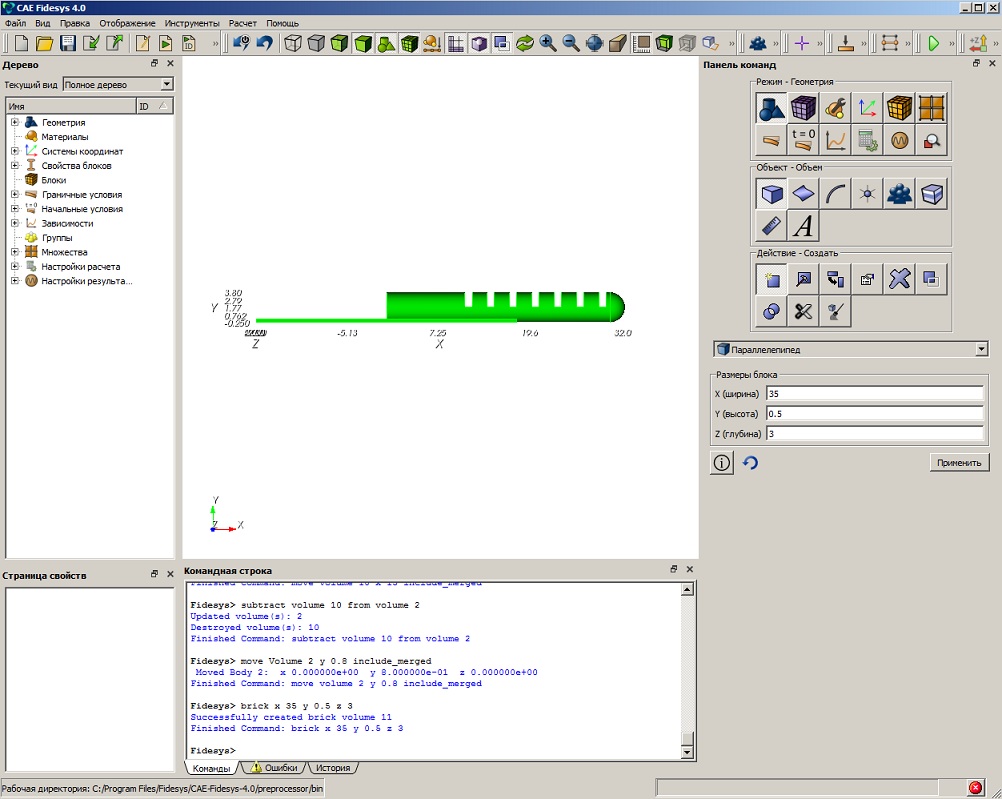This screenshot has width=1002, height=799.
Task: Toggle the Boundary conditions orange beam button
Action: pos(771,140)
